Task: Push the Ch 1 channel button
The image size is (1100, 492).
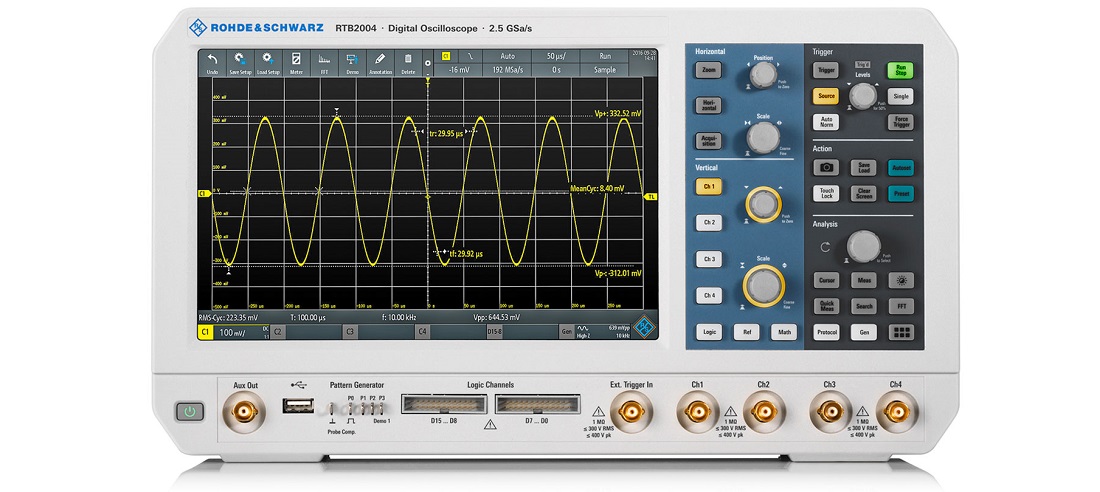Action: pos(709,187)
